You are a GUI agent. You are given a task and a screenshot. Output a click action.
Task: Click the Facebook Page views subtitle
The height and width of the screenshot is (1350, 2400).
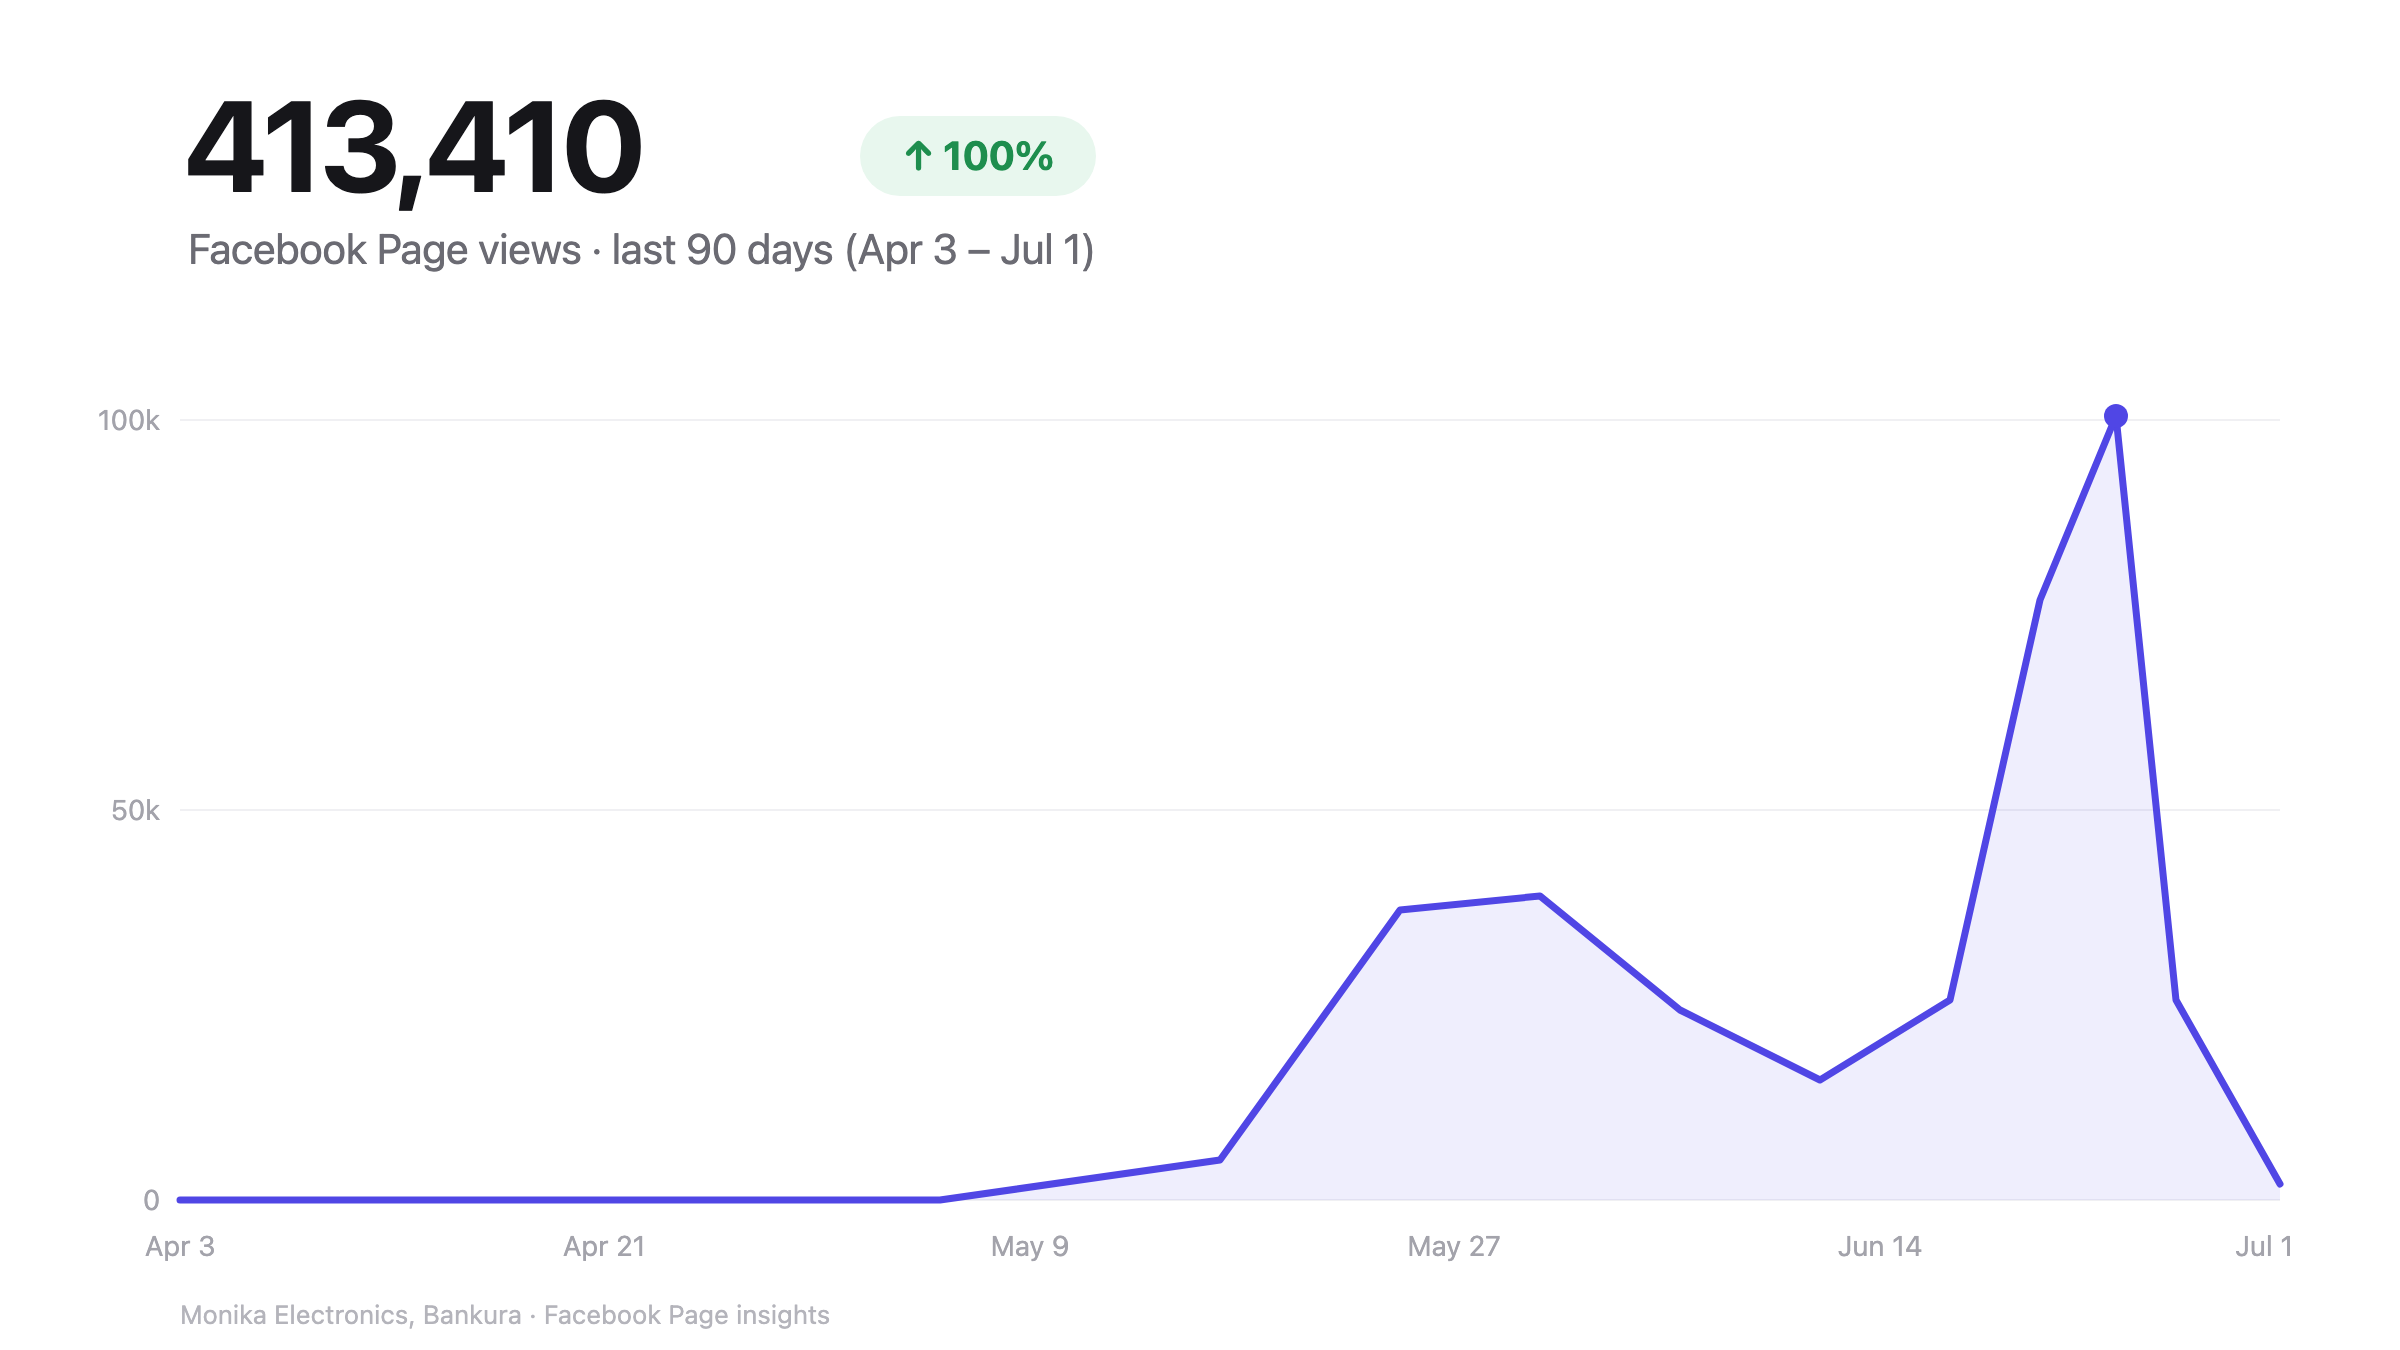coord(640,250)
